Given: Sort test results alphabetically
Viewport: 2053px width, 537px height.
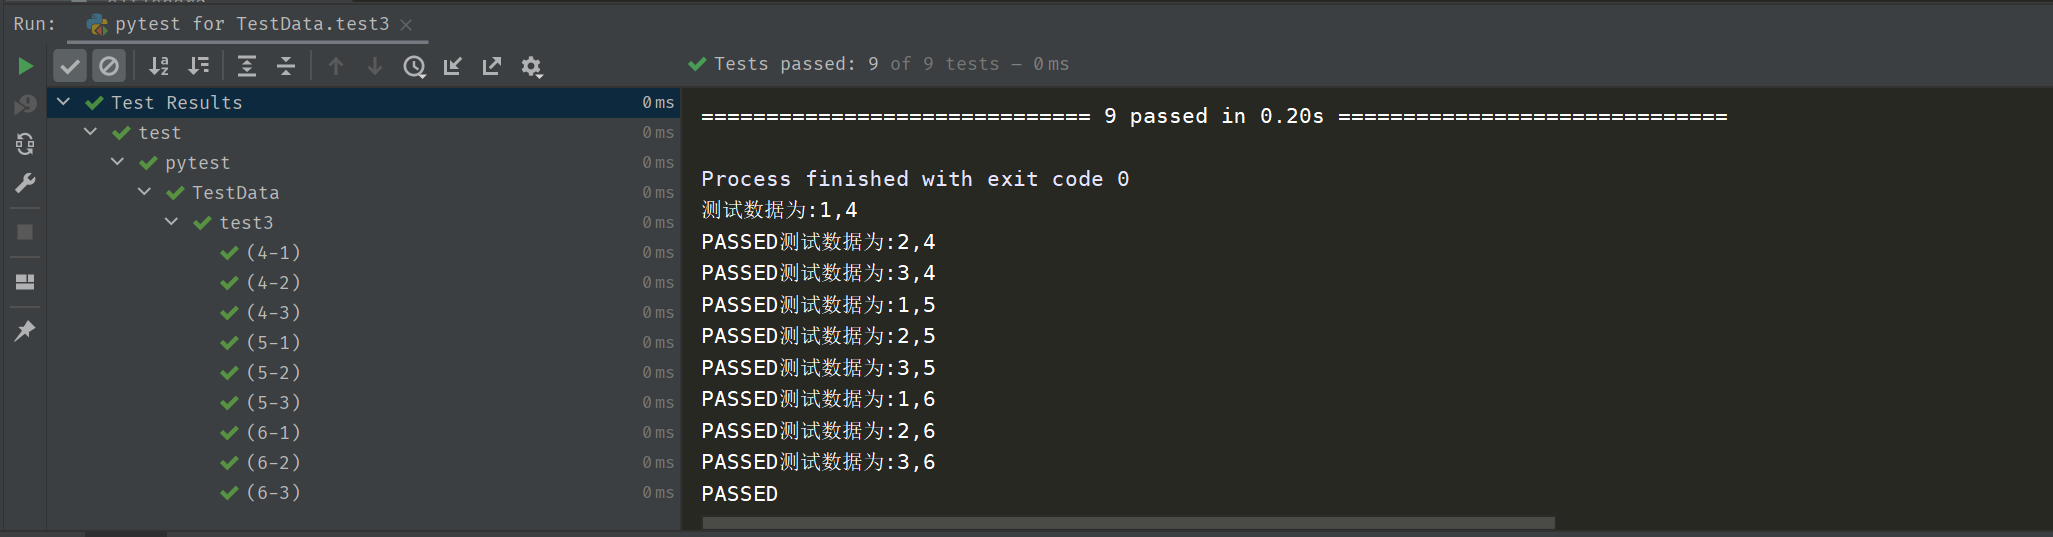Looking at the screenshot, I should tap(159, 66).
